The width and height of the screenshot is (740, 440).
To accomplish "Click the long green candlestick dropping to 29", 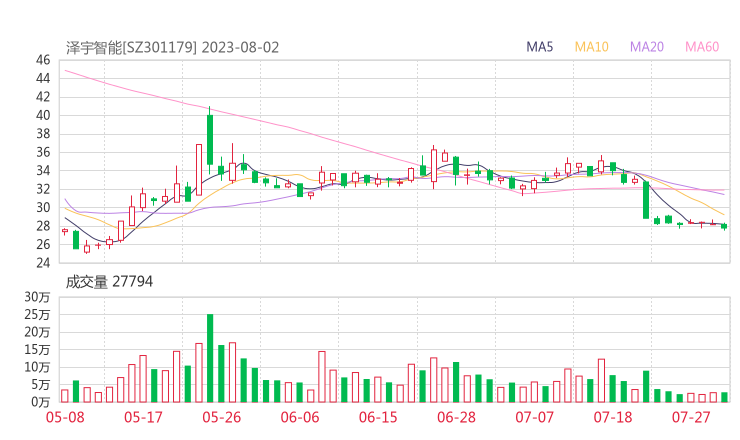I will pyautogui.click(x=646, y=200).
